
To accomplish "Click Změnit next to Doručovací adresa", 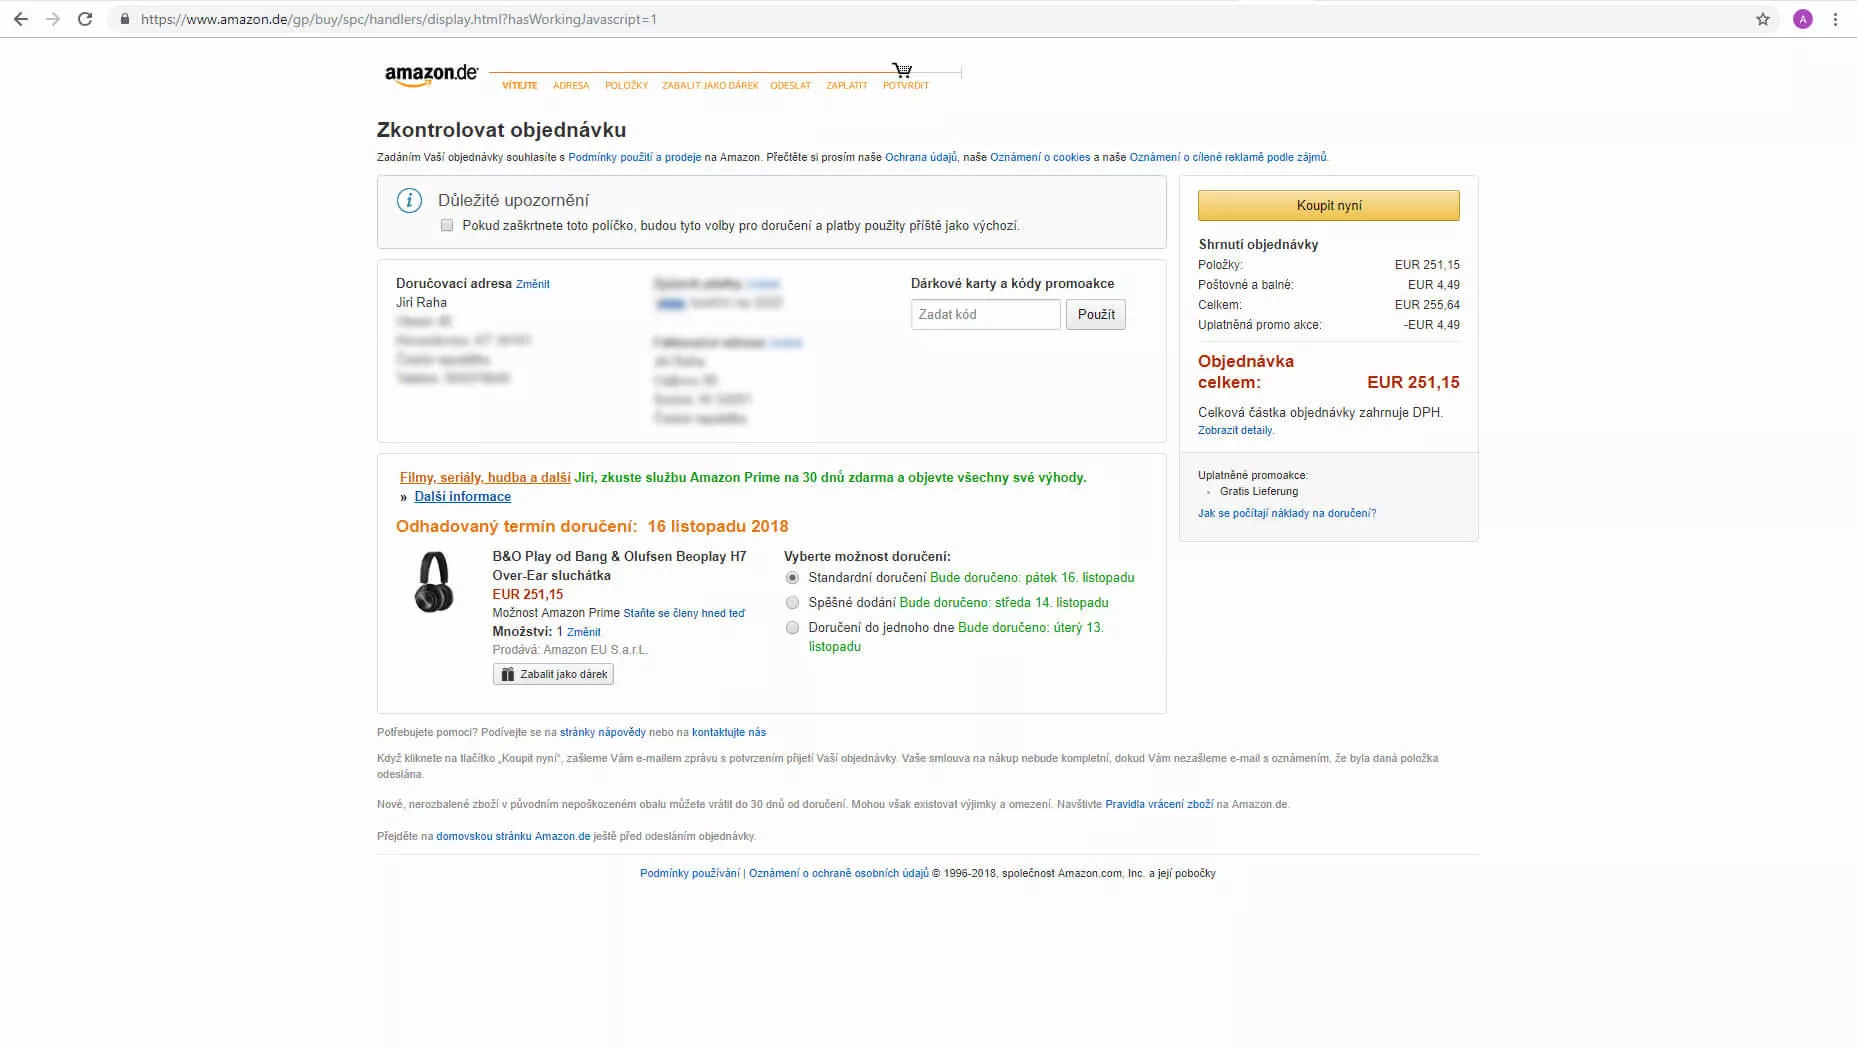I will coord(532,284).
